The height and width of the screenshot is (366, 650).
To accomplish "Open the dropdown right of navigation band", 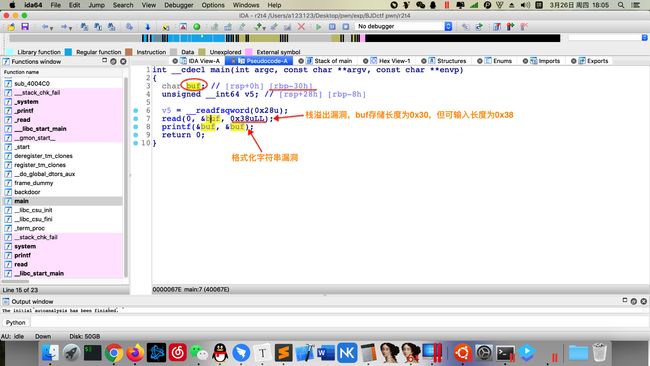I will 645,38.
